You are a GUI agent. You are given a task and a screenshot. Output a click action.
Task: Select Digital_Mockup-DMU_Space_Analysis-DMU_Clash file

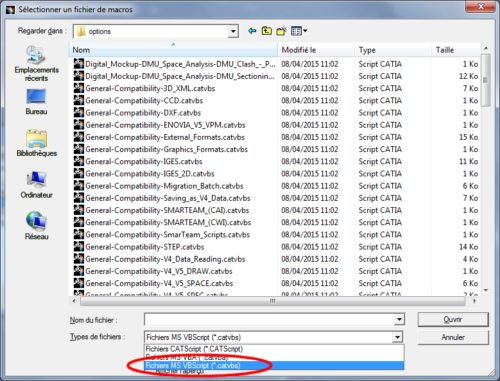coord(180,64)
